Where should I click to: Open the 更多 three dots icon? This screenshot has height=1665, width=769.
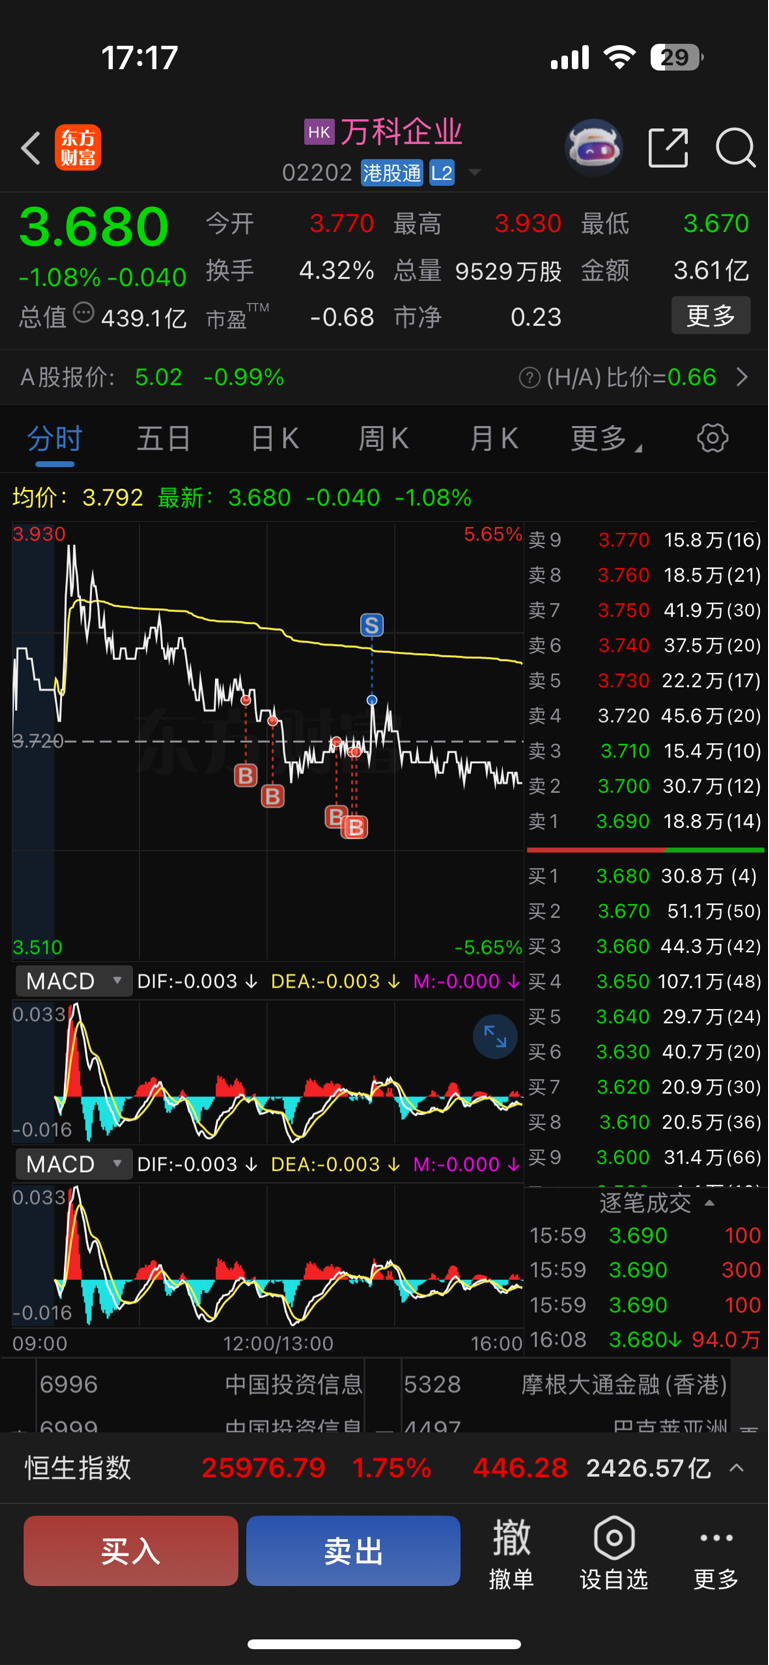coord(716,1538)
